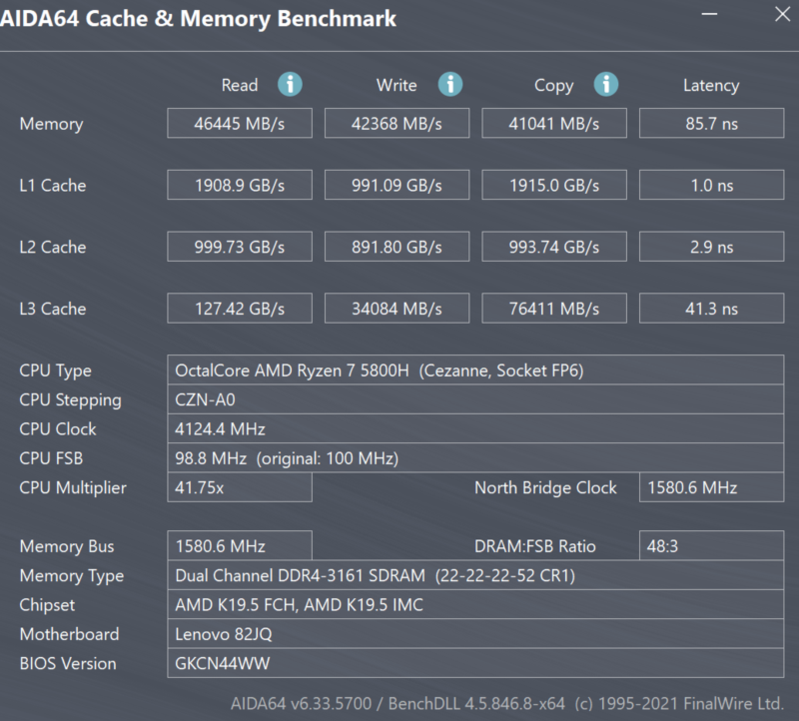799x721 pixels.
Task: Click the CPU Type field showing Ryzen 7 5800H
Action: (x=475, y=370)
